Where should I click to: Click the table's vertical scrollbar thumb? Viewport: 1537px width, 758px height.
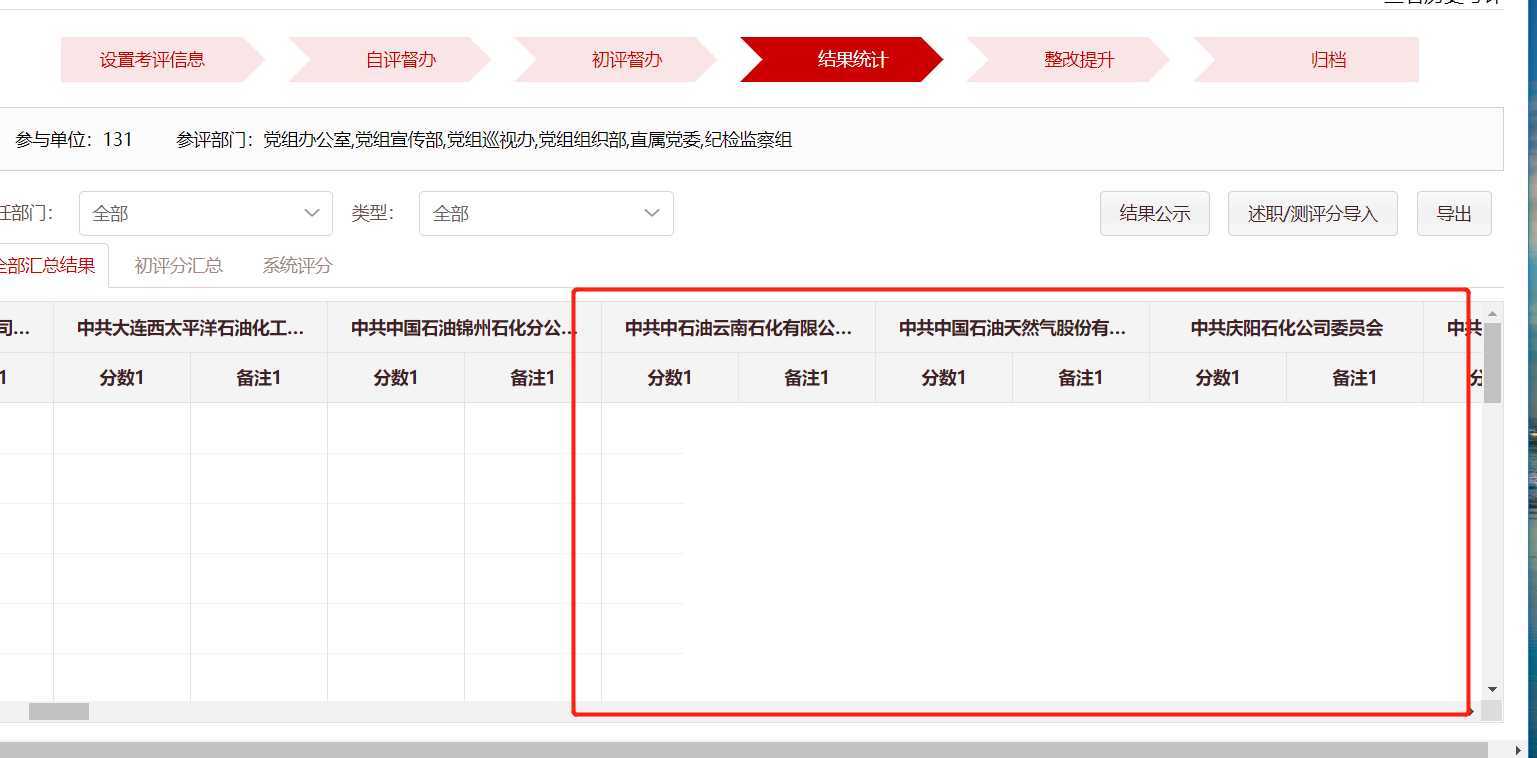pyautogui.click(x=1492, y=363)
